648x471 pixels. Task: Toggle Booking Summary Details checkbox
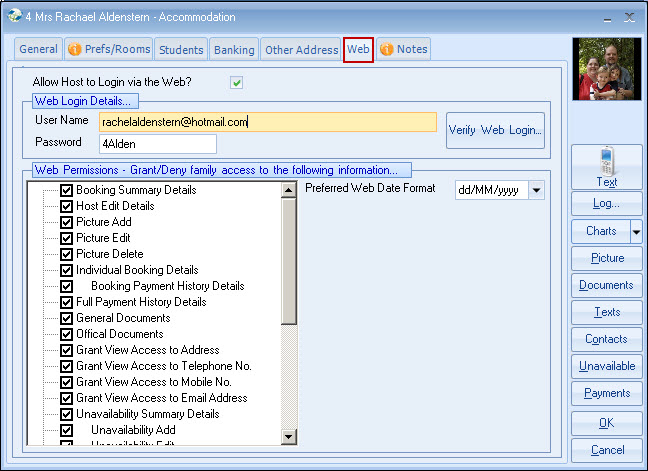67,190
